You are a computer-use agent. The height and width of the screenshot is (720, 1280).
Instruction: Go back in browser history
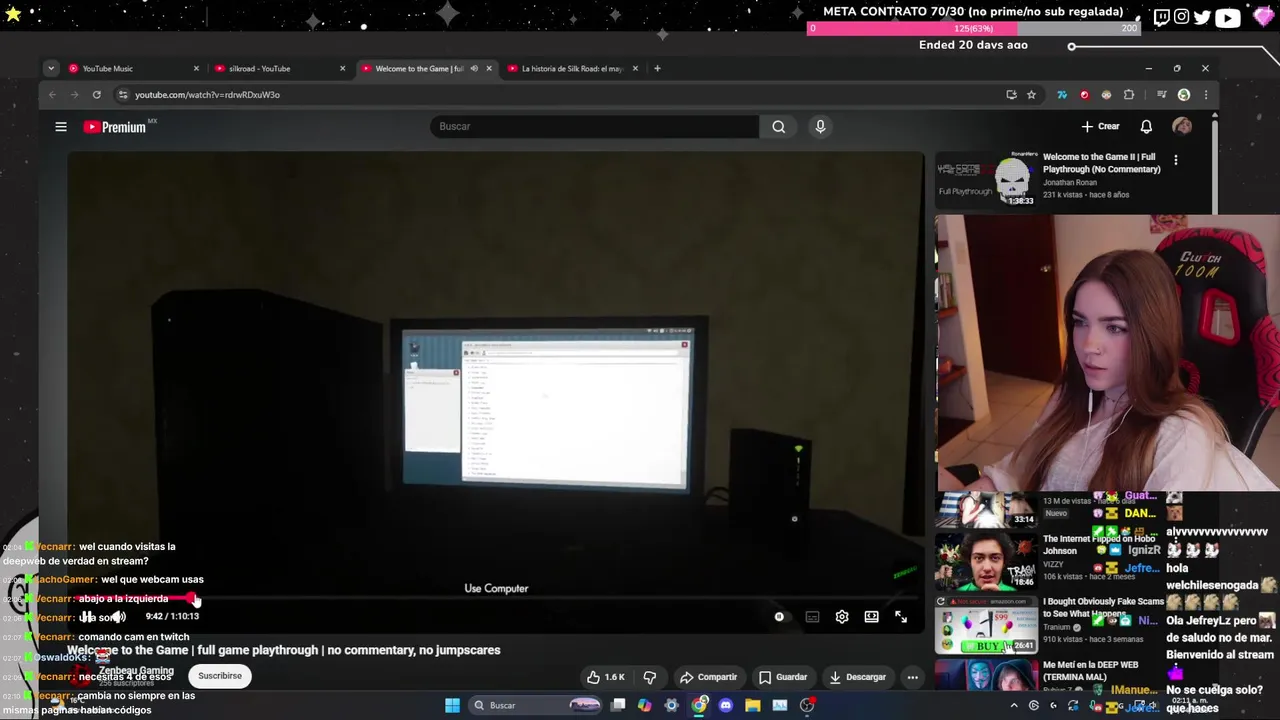52,95
